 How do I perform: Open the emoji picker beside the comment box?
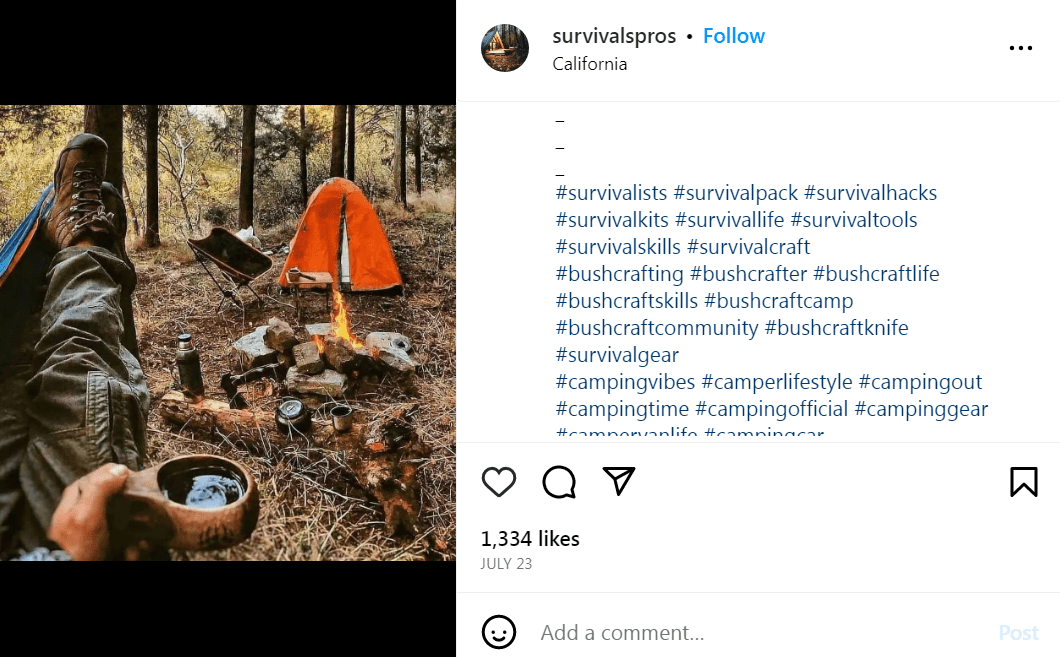coord(499,632)
